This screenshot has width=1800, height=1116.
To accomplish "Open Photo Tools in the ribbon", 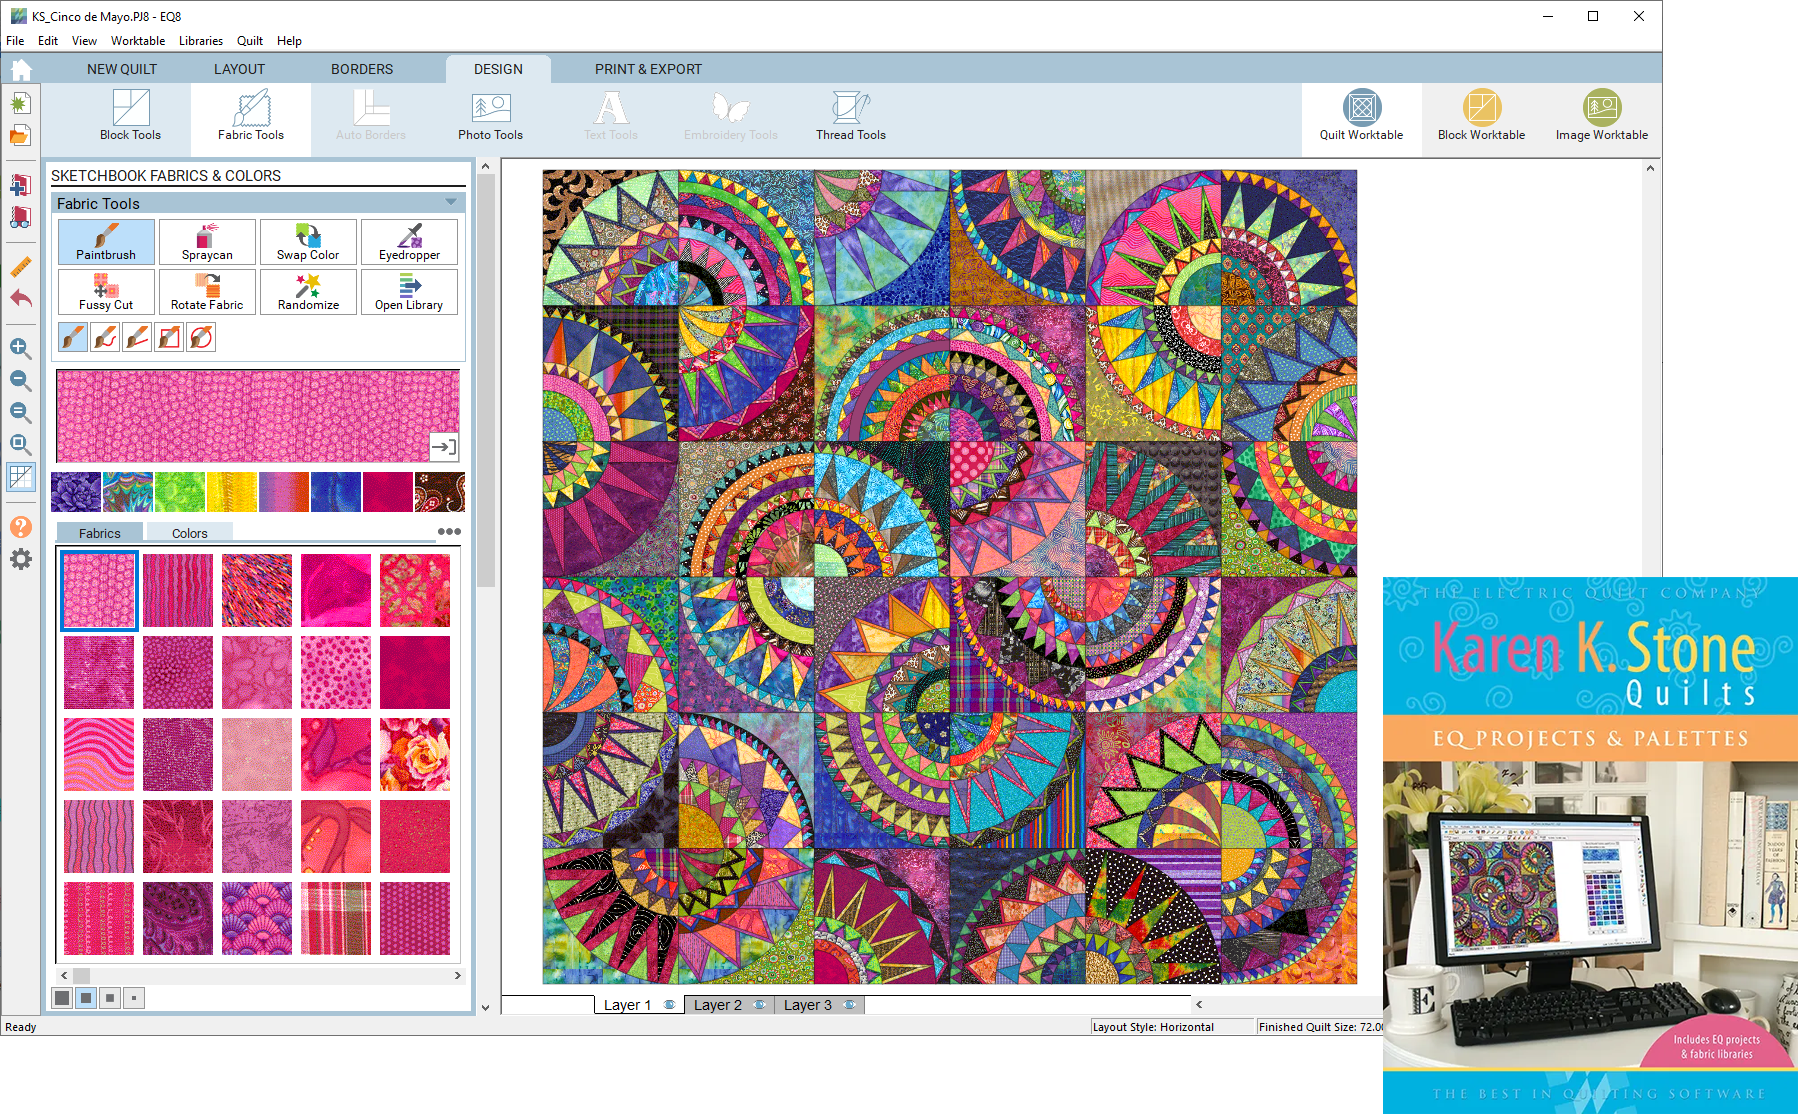I will pyautogui.click(x=490, y=117).
